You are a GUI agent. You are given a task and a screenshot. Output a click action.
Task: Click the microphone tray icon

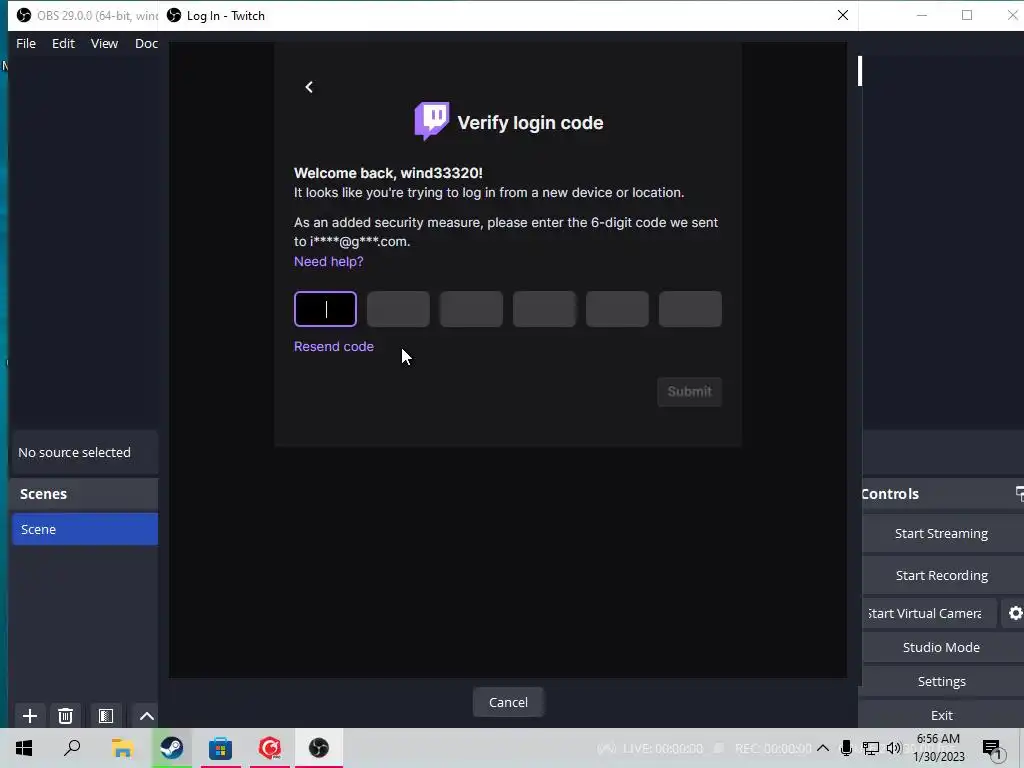[x=846, y=748]
